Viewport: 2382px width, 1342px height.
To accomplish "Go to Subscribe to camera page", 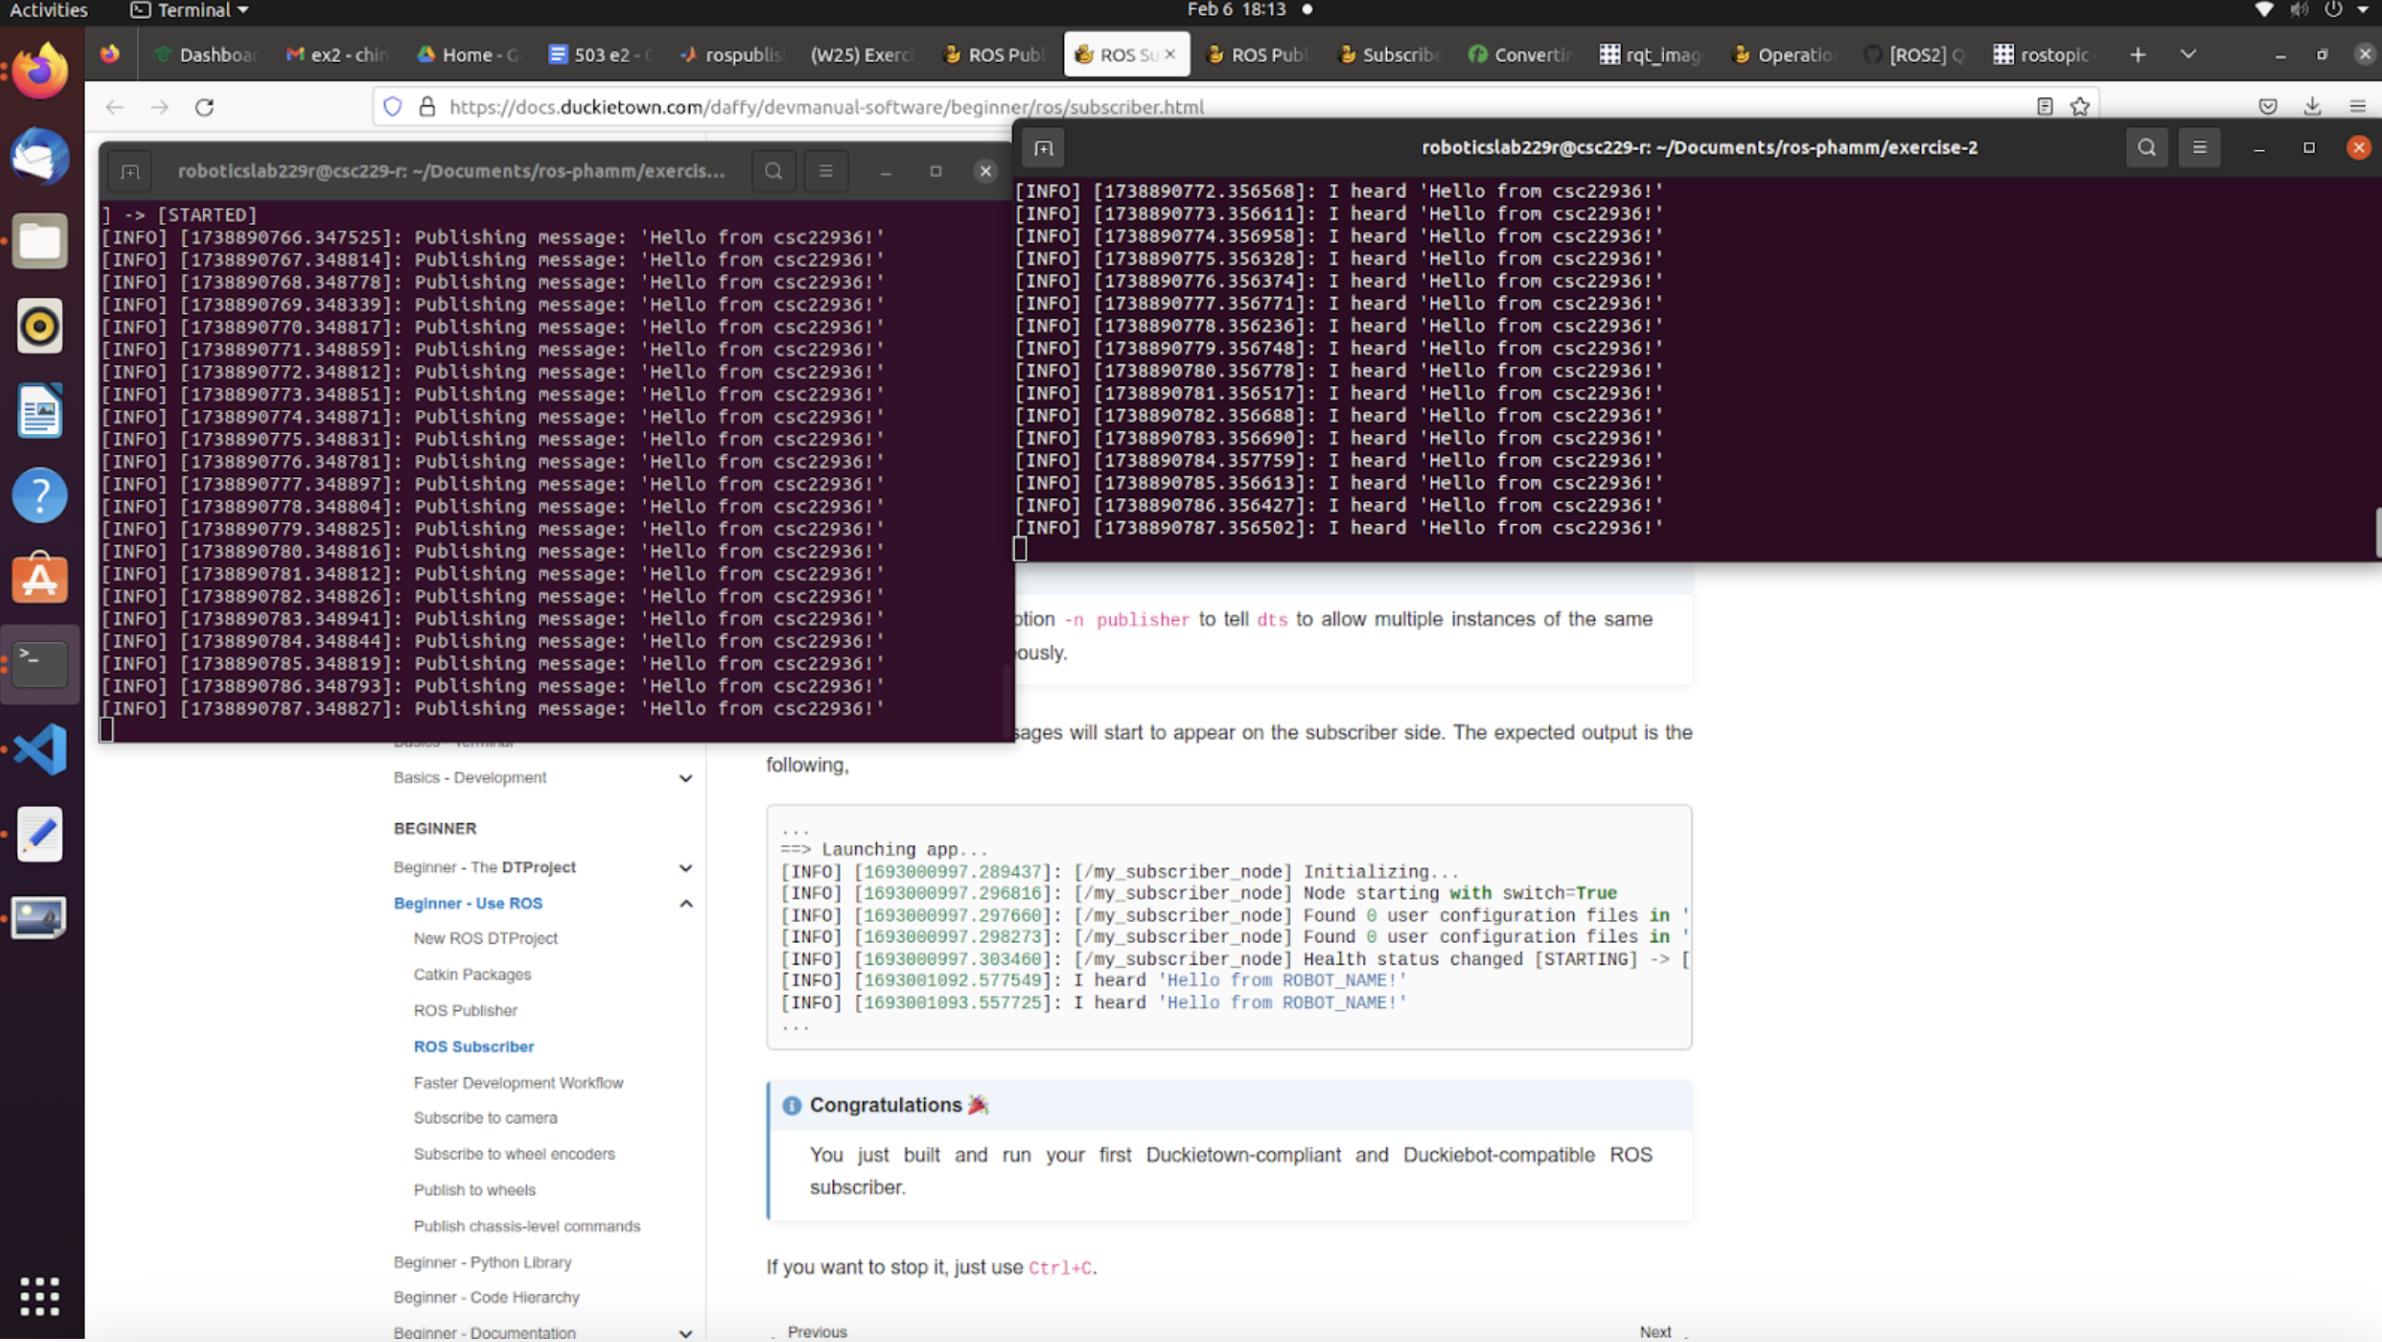I will [485, 1118].
